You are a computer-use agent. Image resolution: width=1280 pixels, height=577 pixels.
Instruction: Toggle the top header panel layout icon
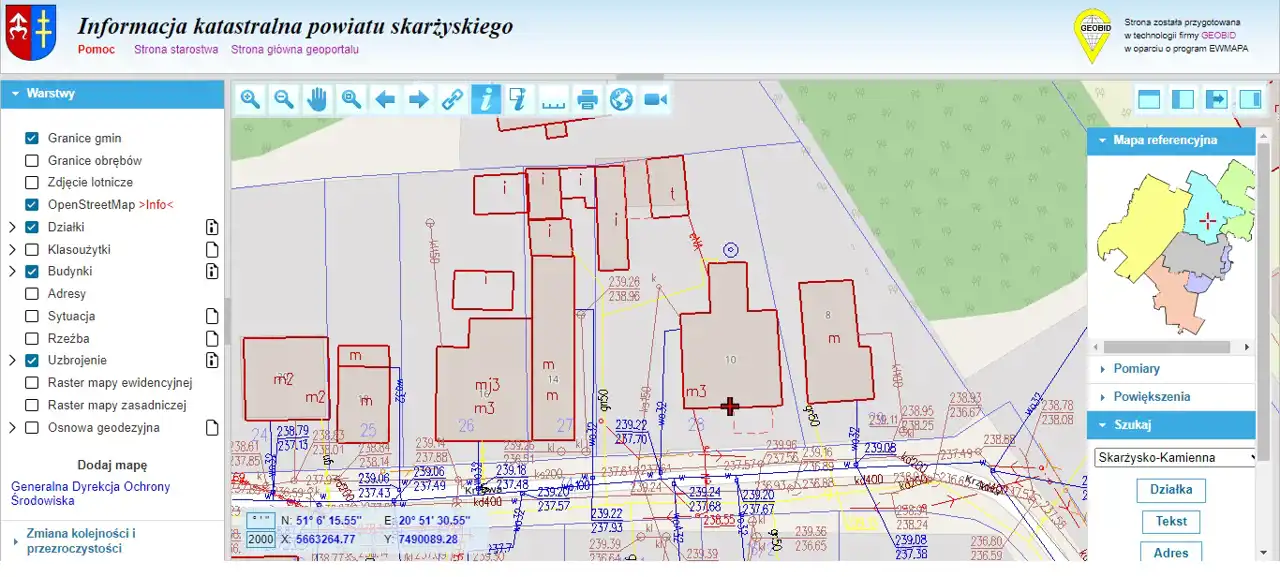tap(1149, 99)
